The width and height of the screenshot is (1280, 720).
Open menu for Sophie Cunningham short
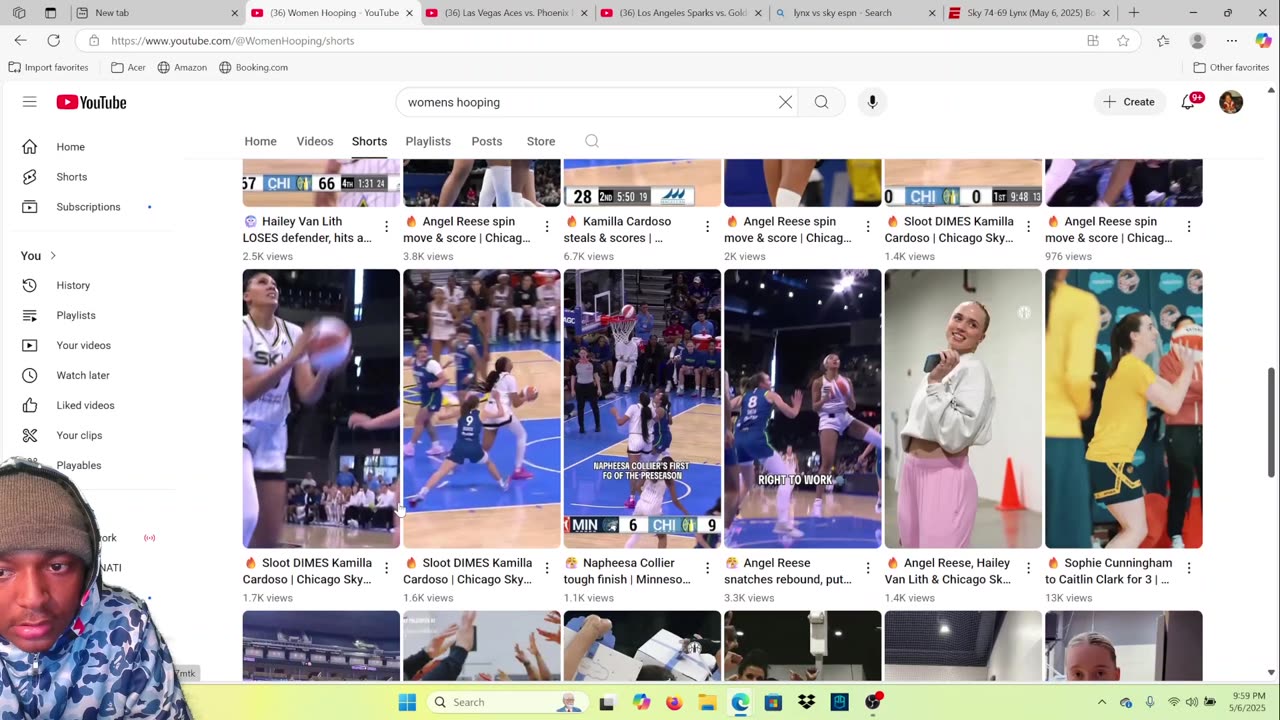1189,568
